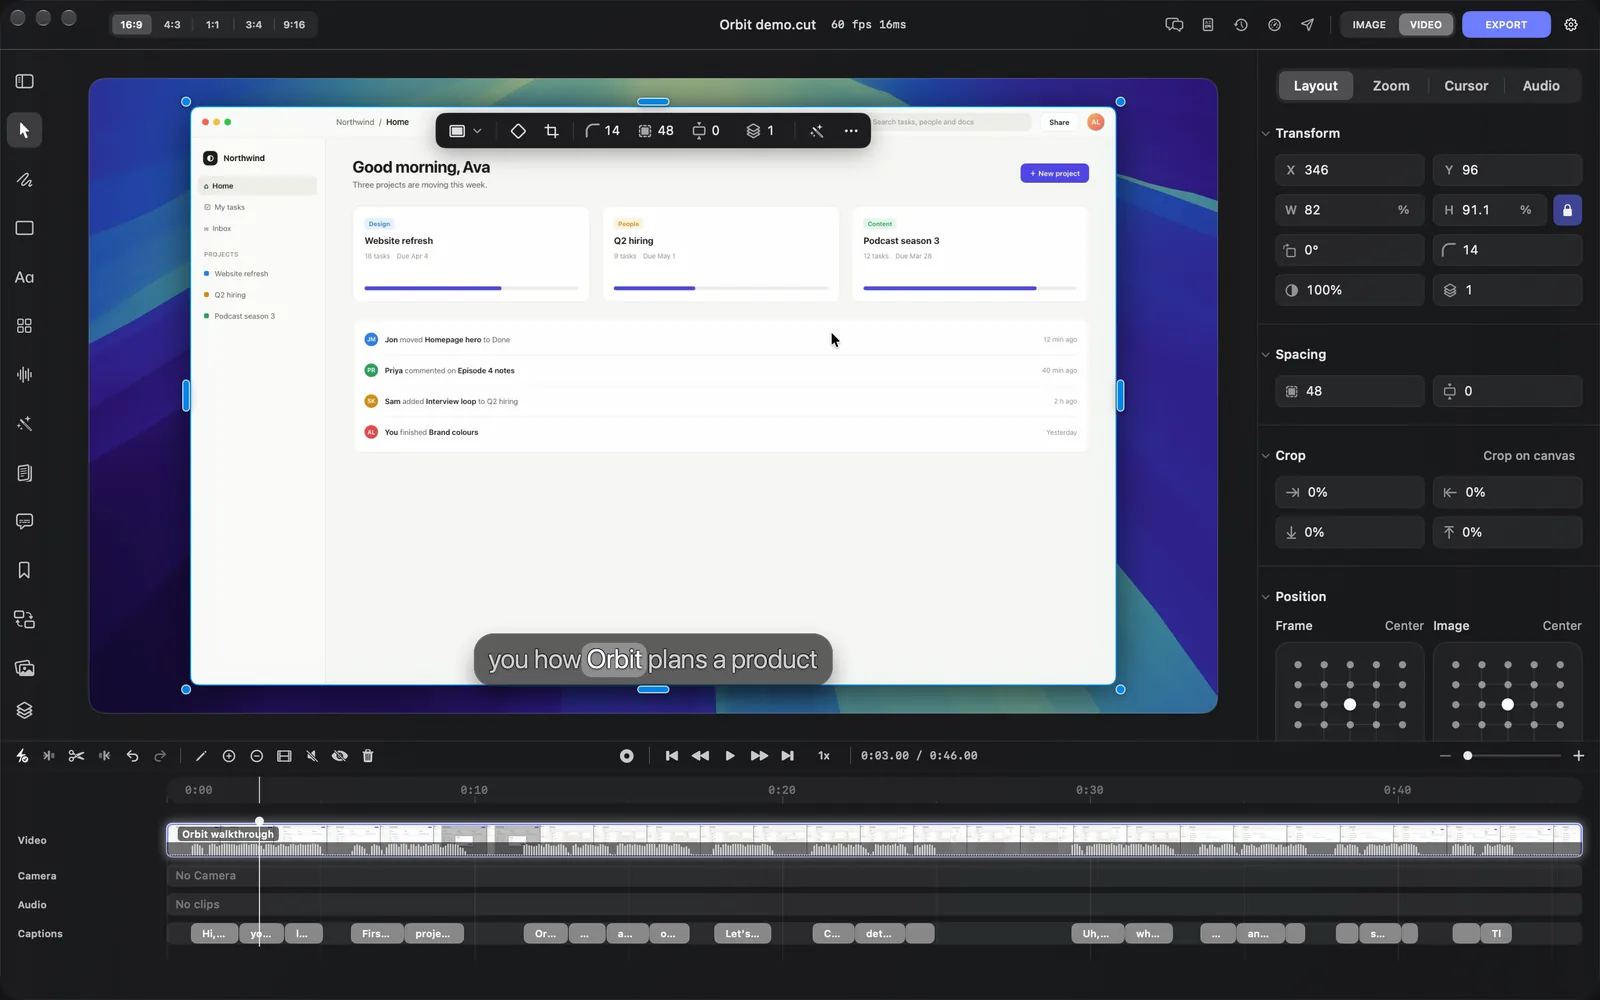This screenshot has width=1600, height=1000.
Task: Toggle the aspect ratio lock in Transform
Action: tap(1567, 210)
